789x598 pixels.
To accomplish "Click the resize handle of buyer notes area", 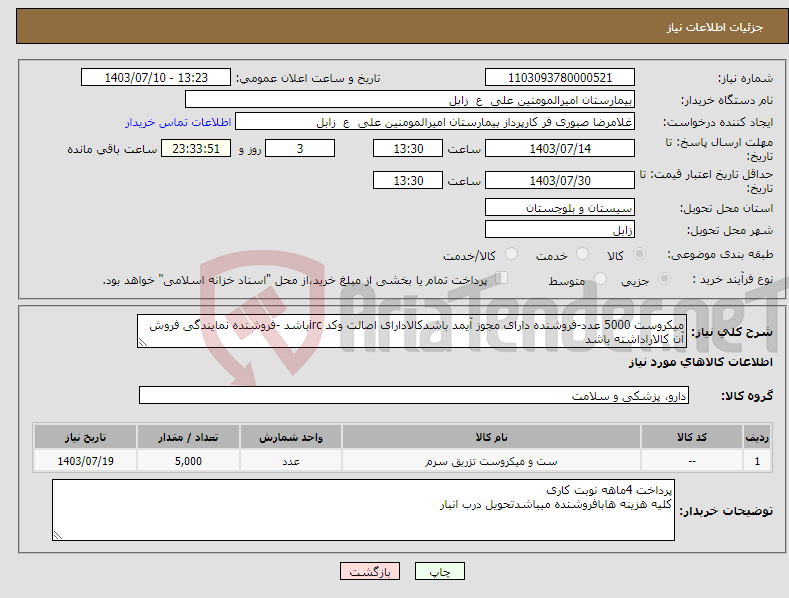I will coord(58,535).
